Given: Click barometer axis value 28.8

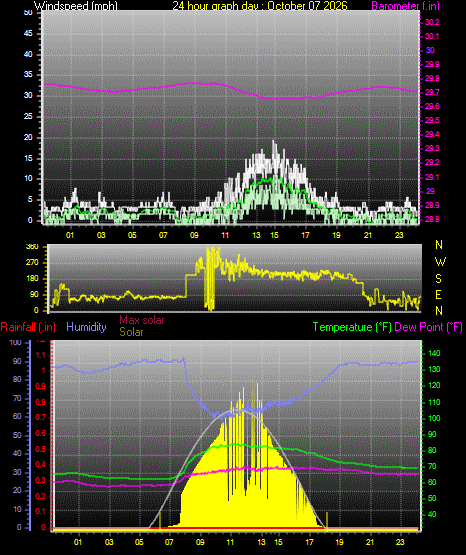Looking at the screenshot, I should coord(432,219).
